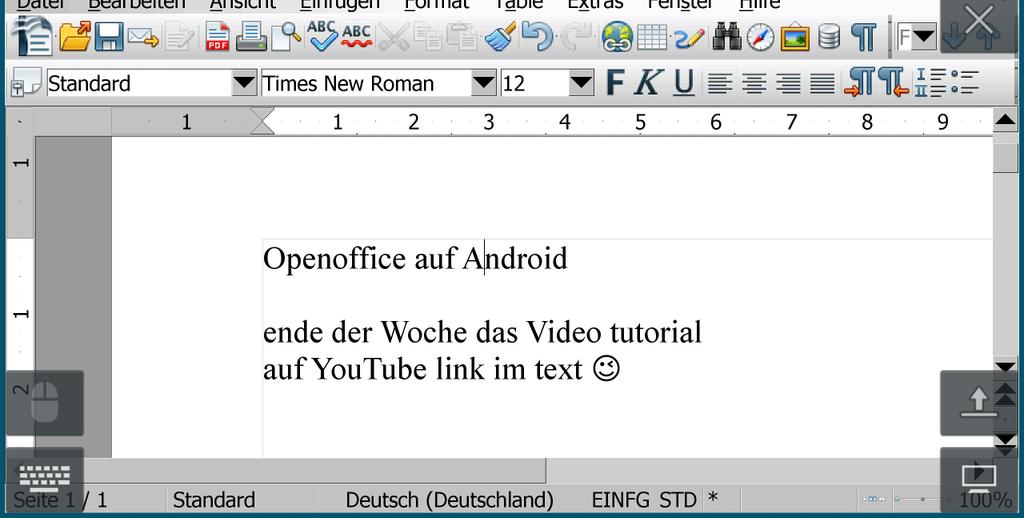Tap the mouse overlay button
1024x518 pixels.
[x=44, y=403]
